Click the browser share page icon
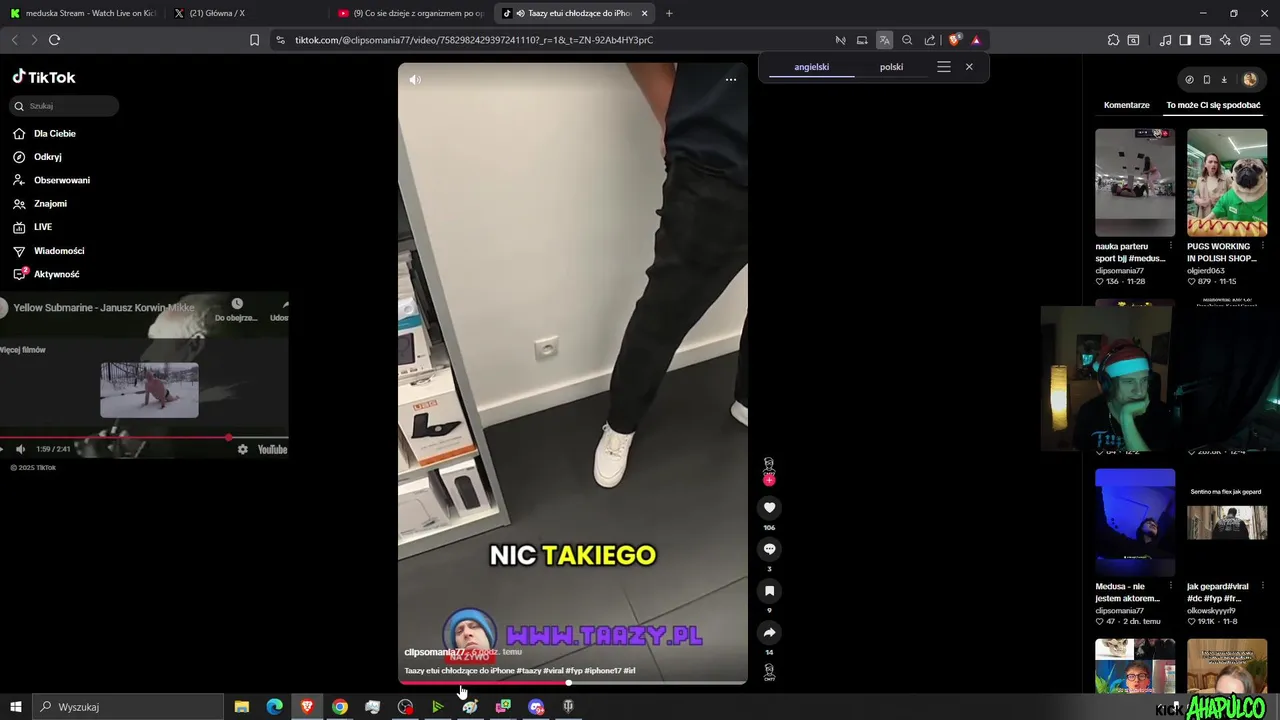This screenshot has width=1280, height=720. tap(930, 40)
